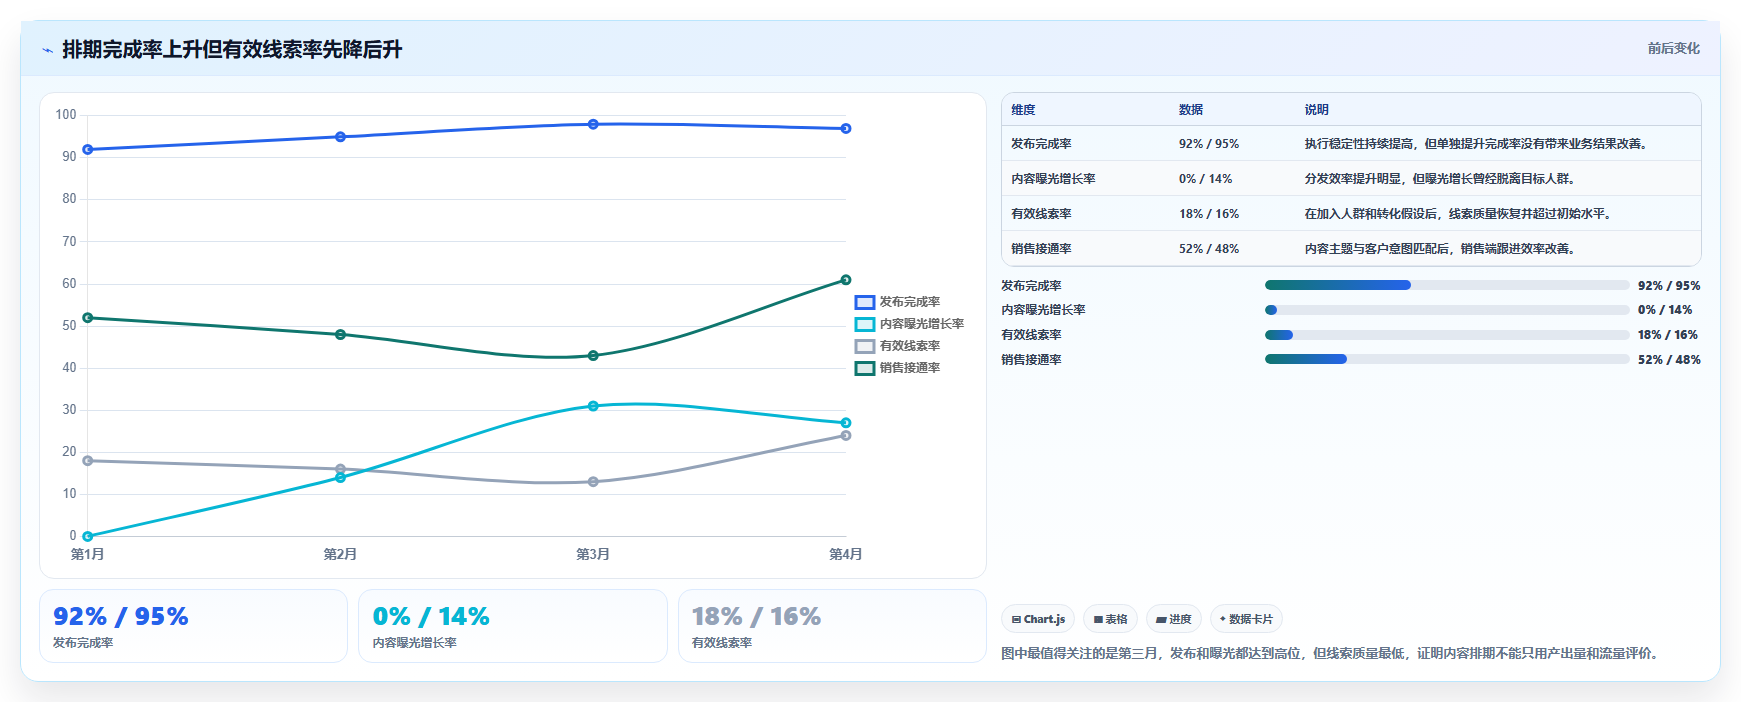Click 52% / 48% value beside progress bar
1741x702 pixels.
point(1669,360)
